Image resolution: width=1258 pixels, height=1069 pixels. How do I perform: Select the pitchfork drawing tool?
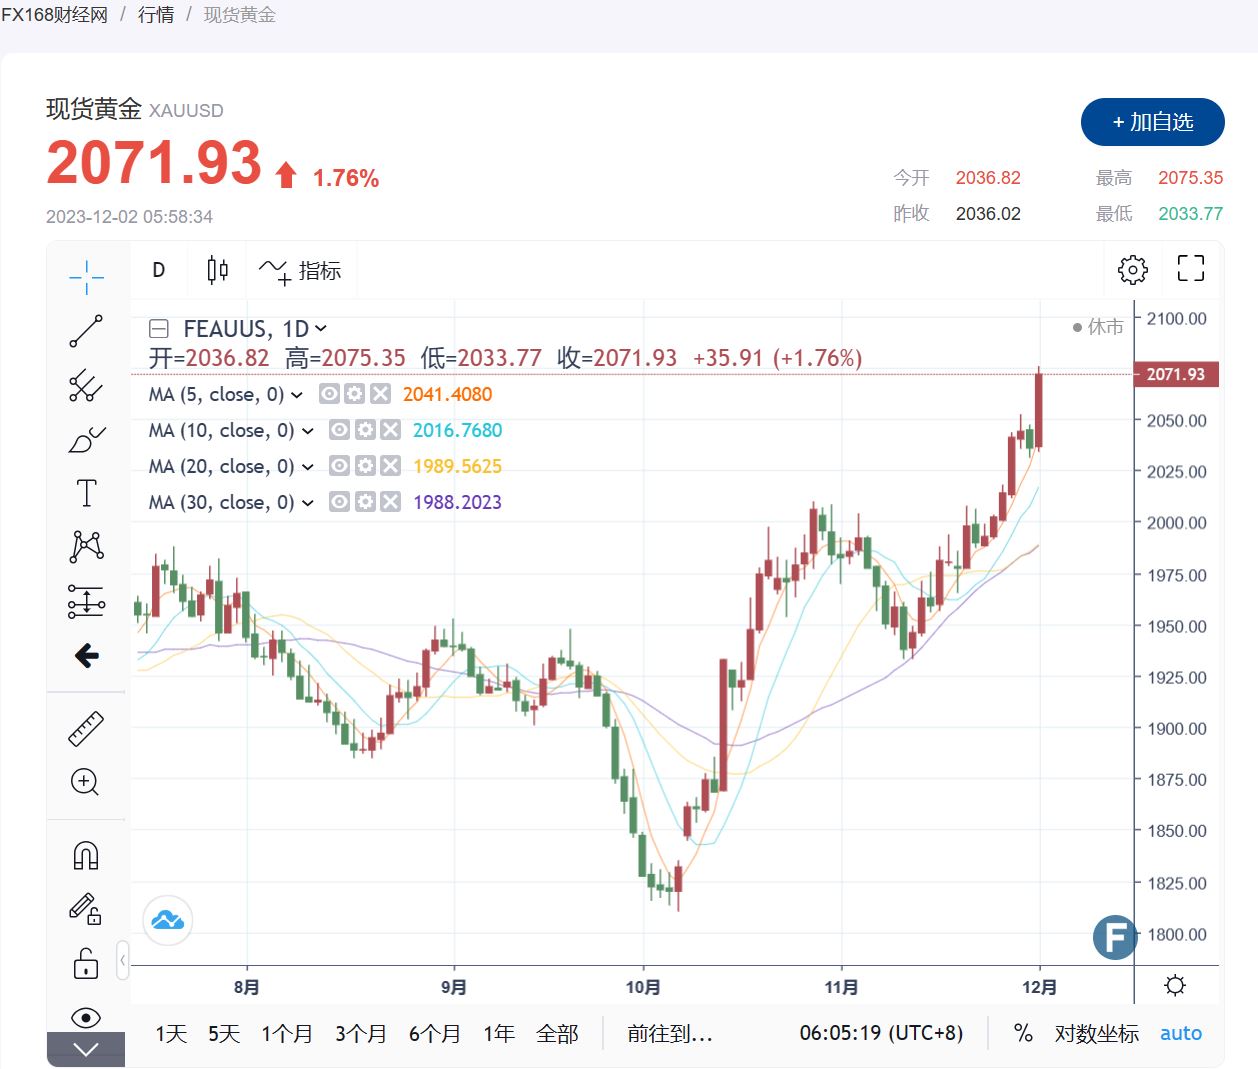pyautogui.click(x=86, y=385)
